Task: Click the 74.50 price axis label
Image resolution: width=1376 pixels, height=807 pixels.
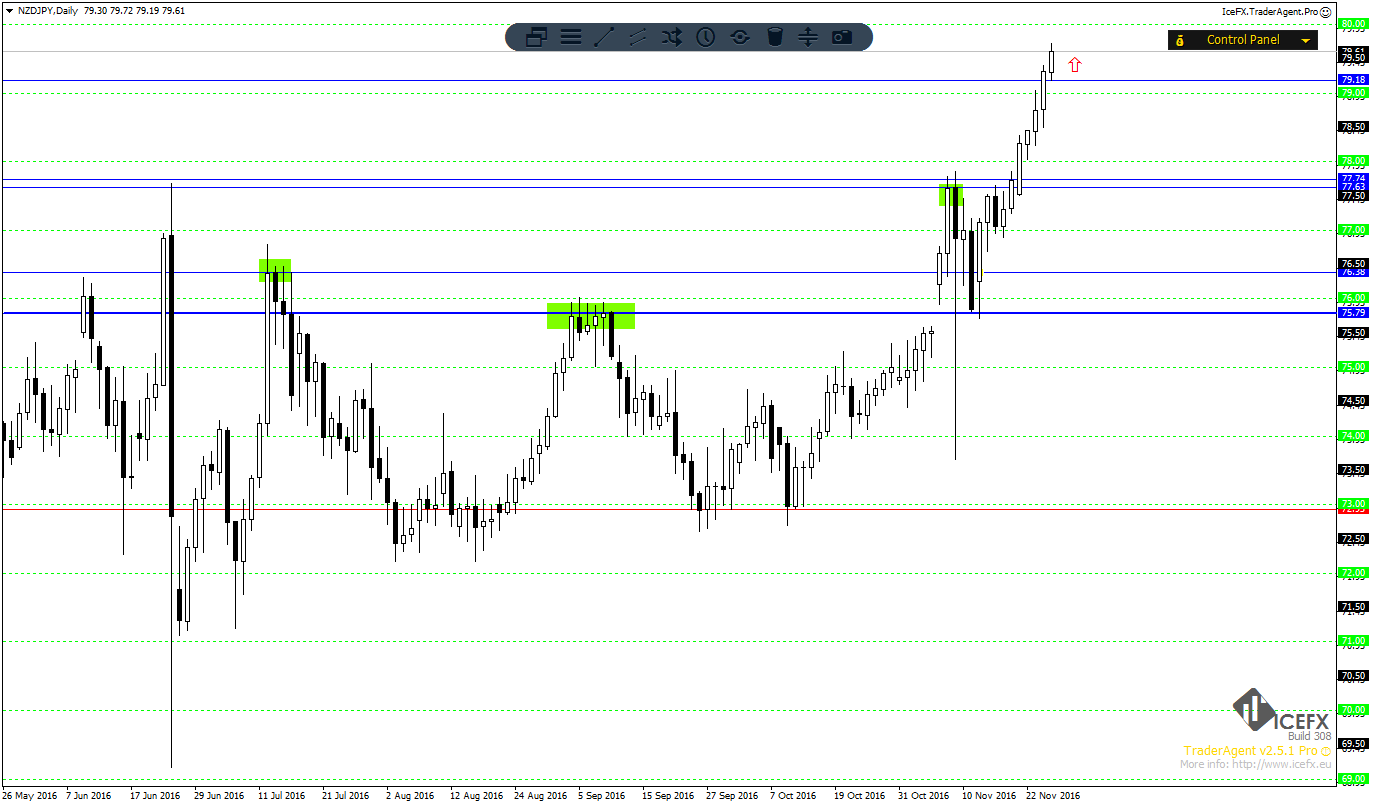Action: click(x=1353, y=401)
